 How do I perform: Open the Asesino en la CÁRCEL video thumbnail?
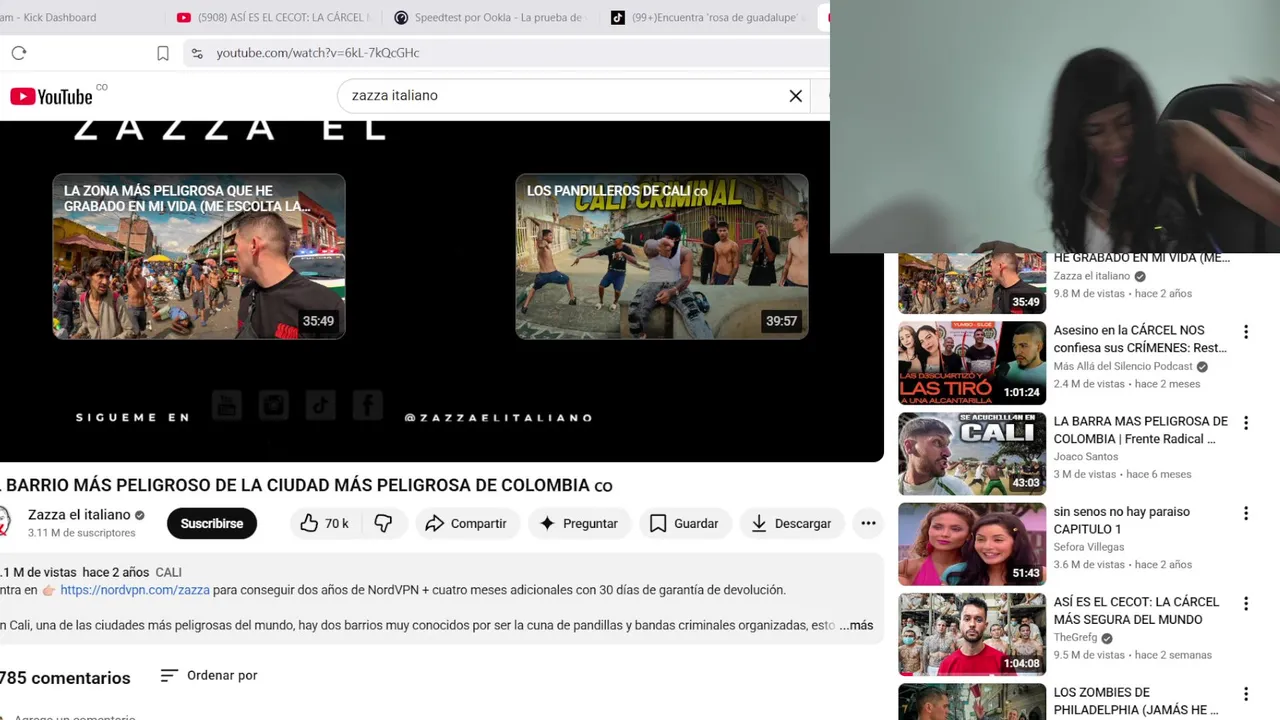pyautogui.click(x=972, y=363)
